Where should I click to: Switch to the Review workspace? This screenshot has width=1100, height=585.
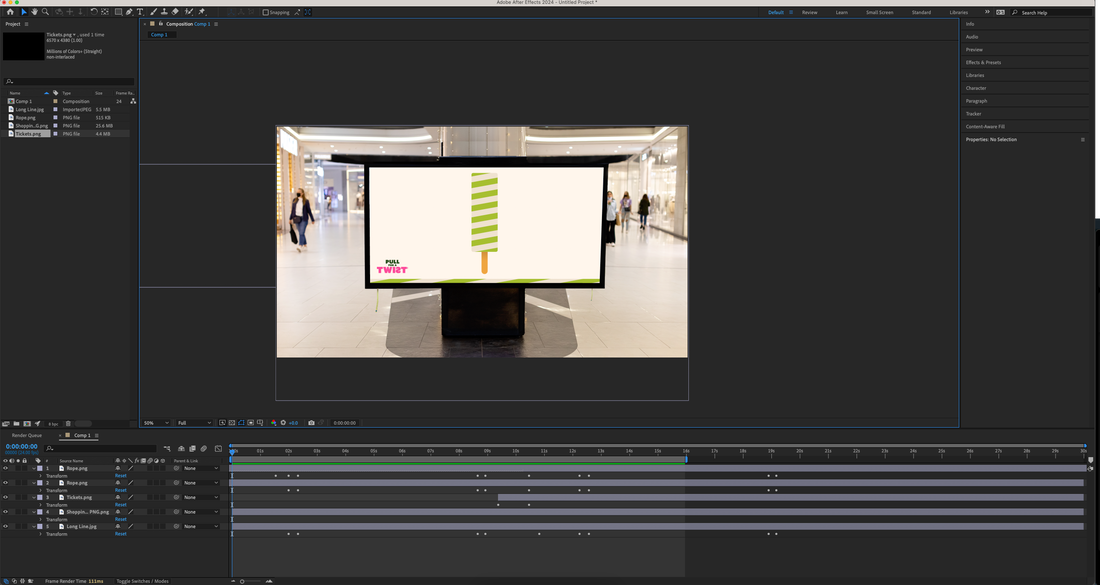810,12
